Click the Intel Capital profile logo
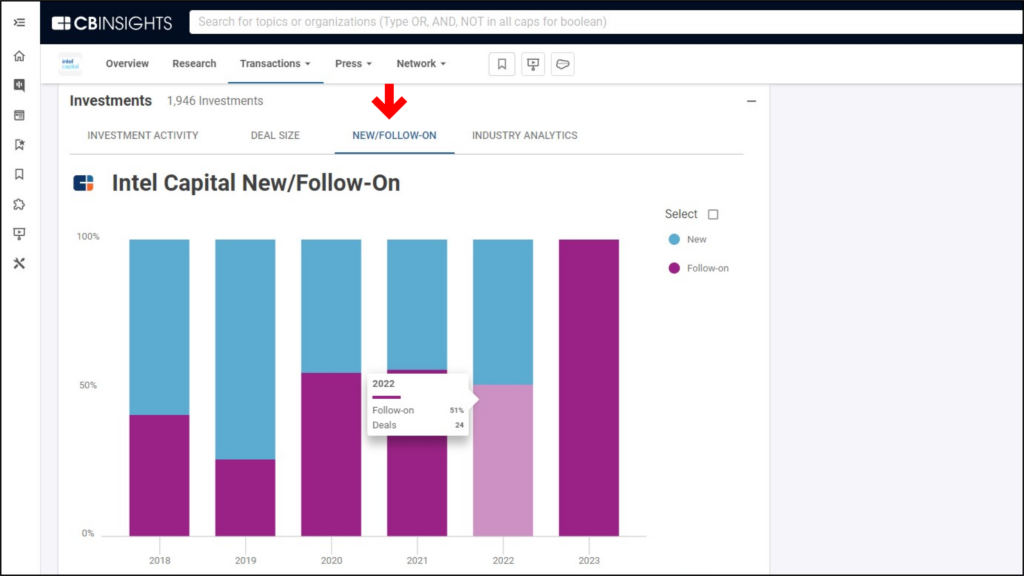This screenshot has height=576, width=1024. point(70,64)
